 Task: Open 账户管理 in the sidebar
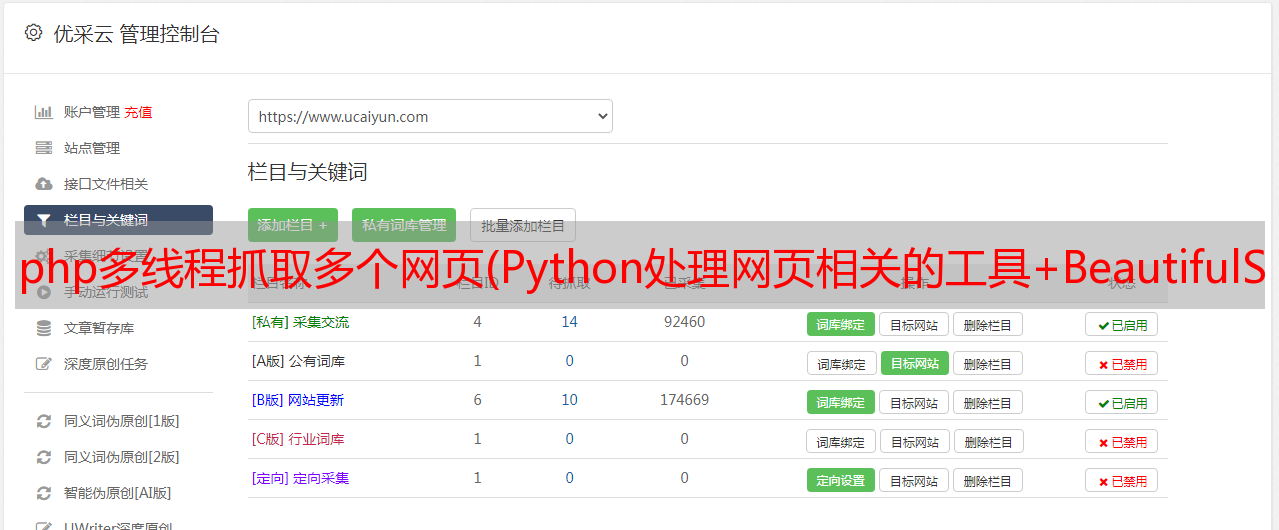(92, 112)
